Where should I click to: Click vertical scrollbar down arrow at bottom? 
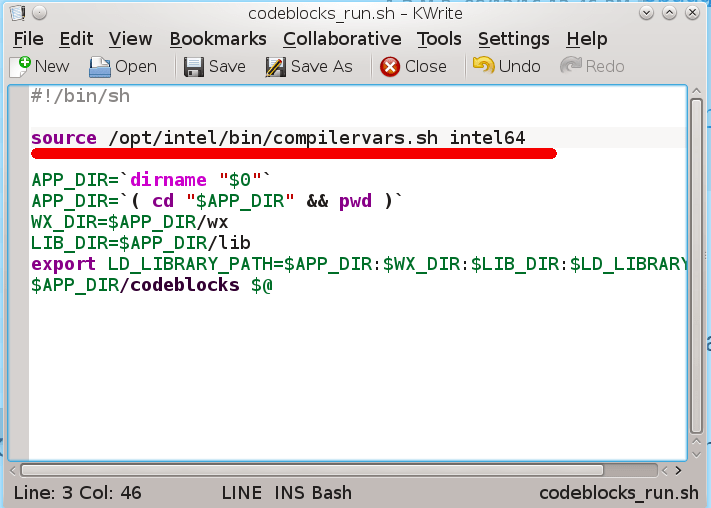click(x=696, y=454)
